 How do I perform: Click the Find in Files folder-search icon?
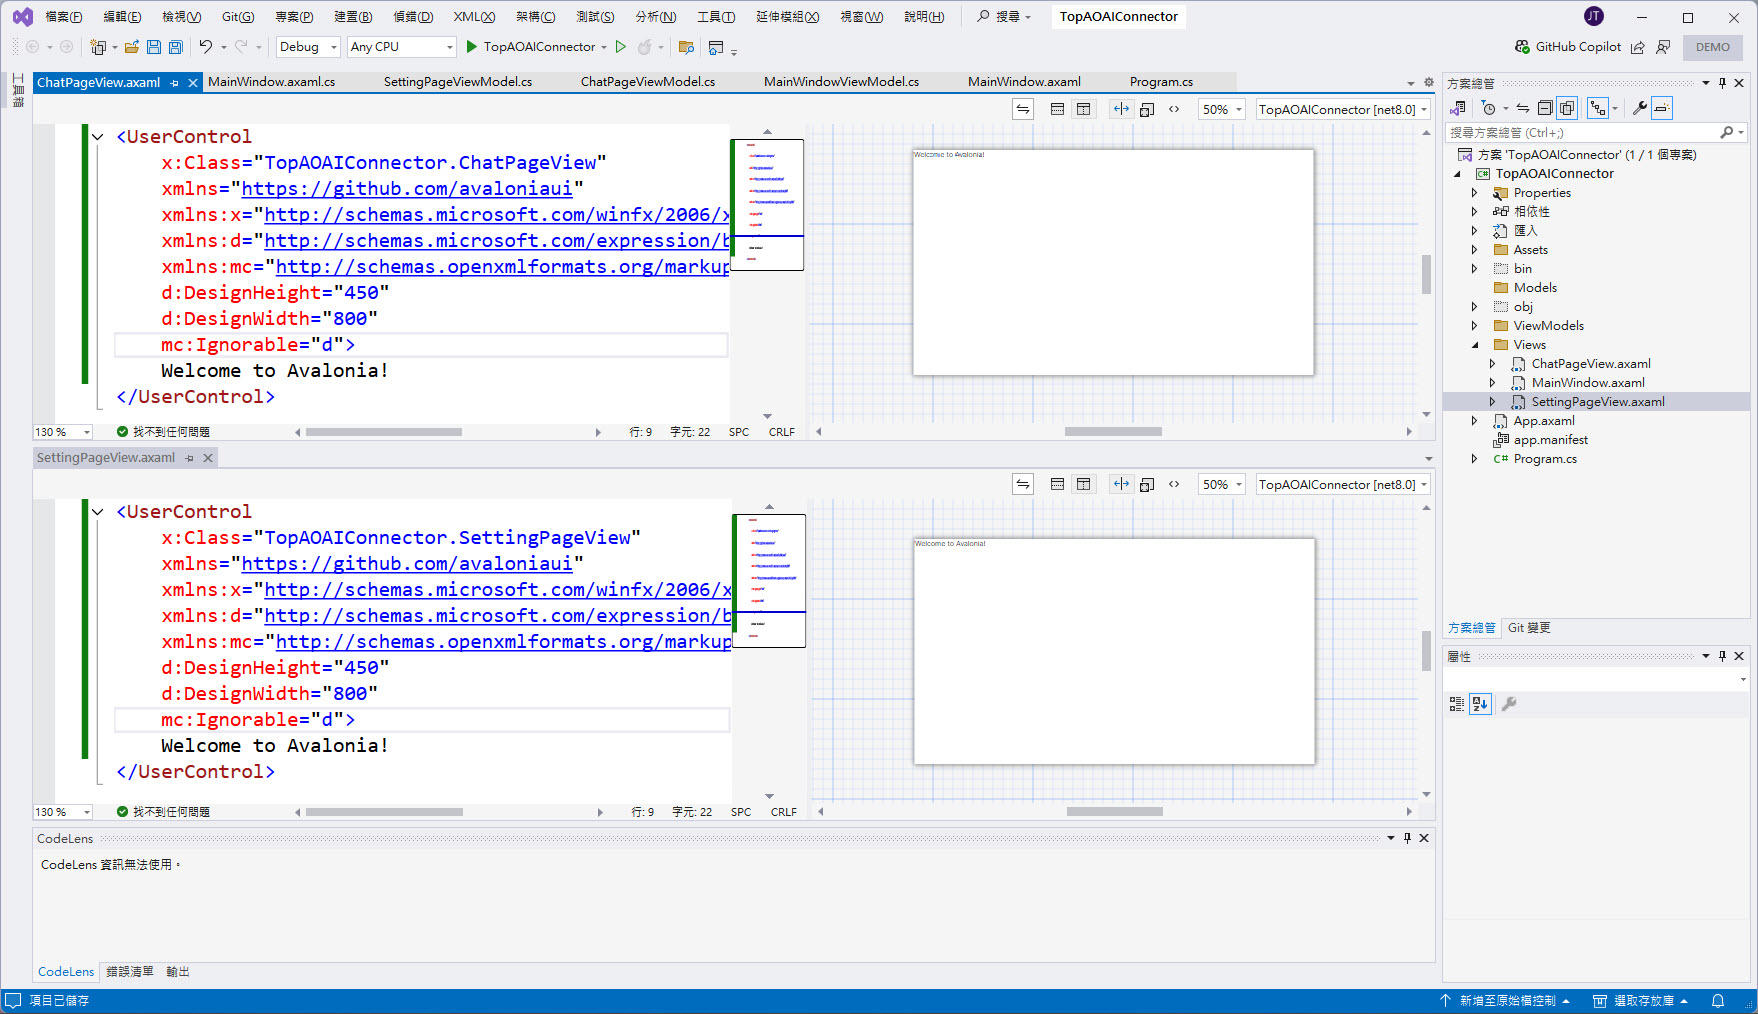click(686, 47)
